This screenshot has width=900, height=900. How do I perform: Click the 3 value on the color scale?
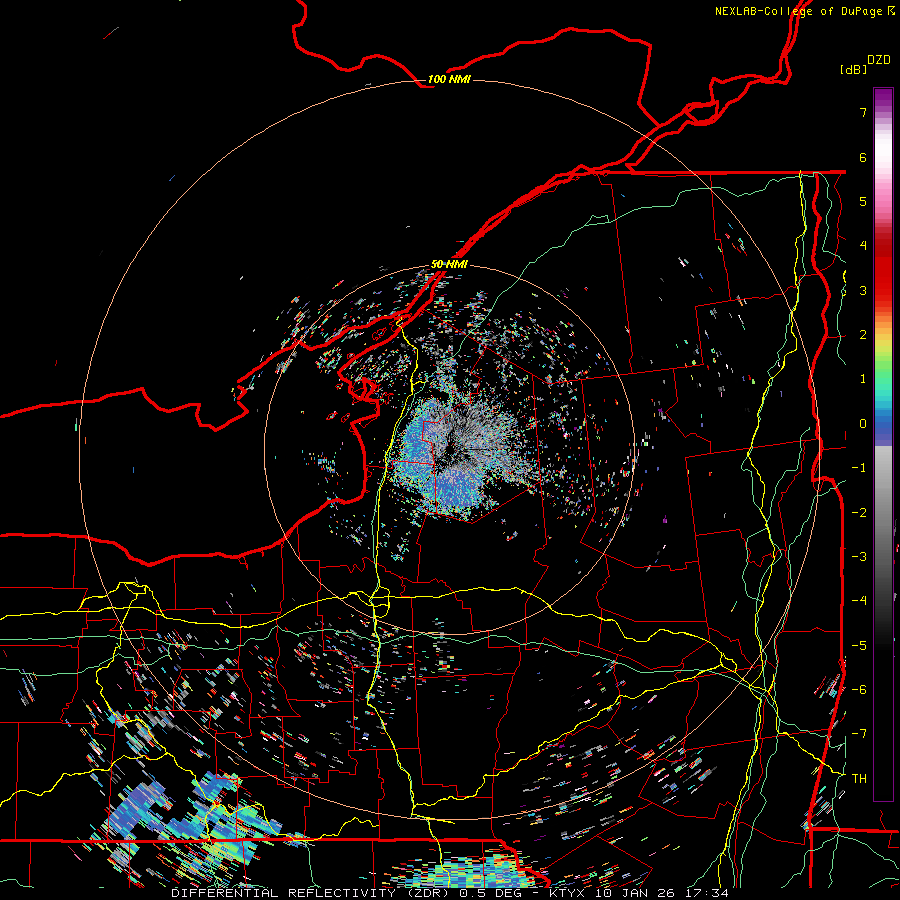coord(863,290)
